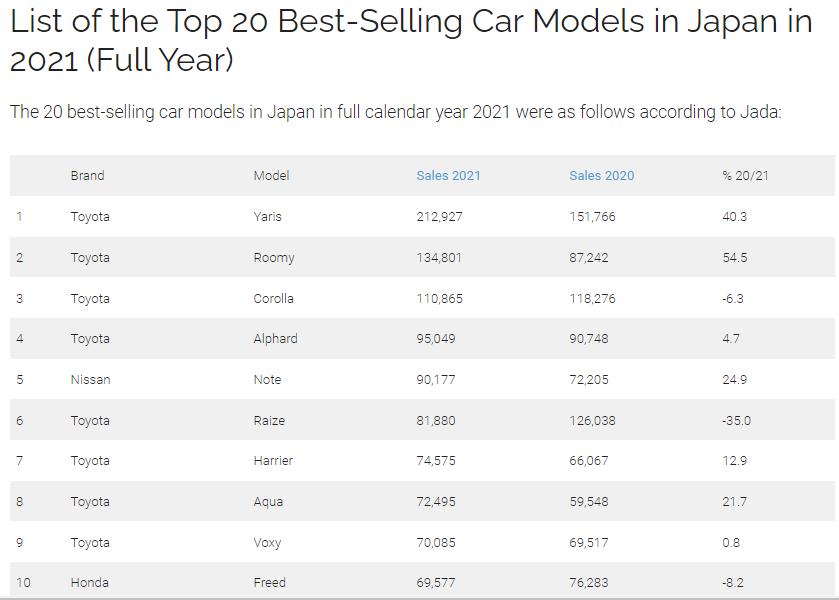
Task: Click the % 20/21 column header
Action: point(745,175)
